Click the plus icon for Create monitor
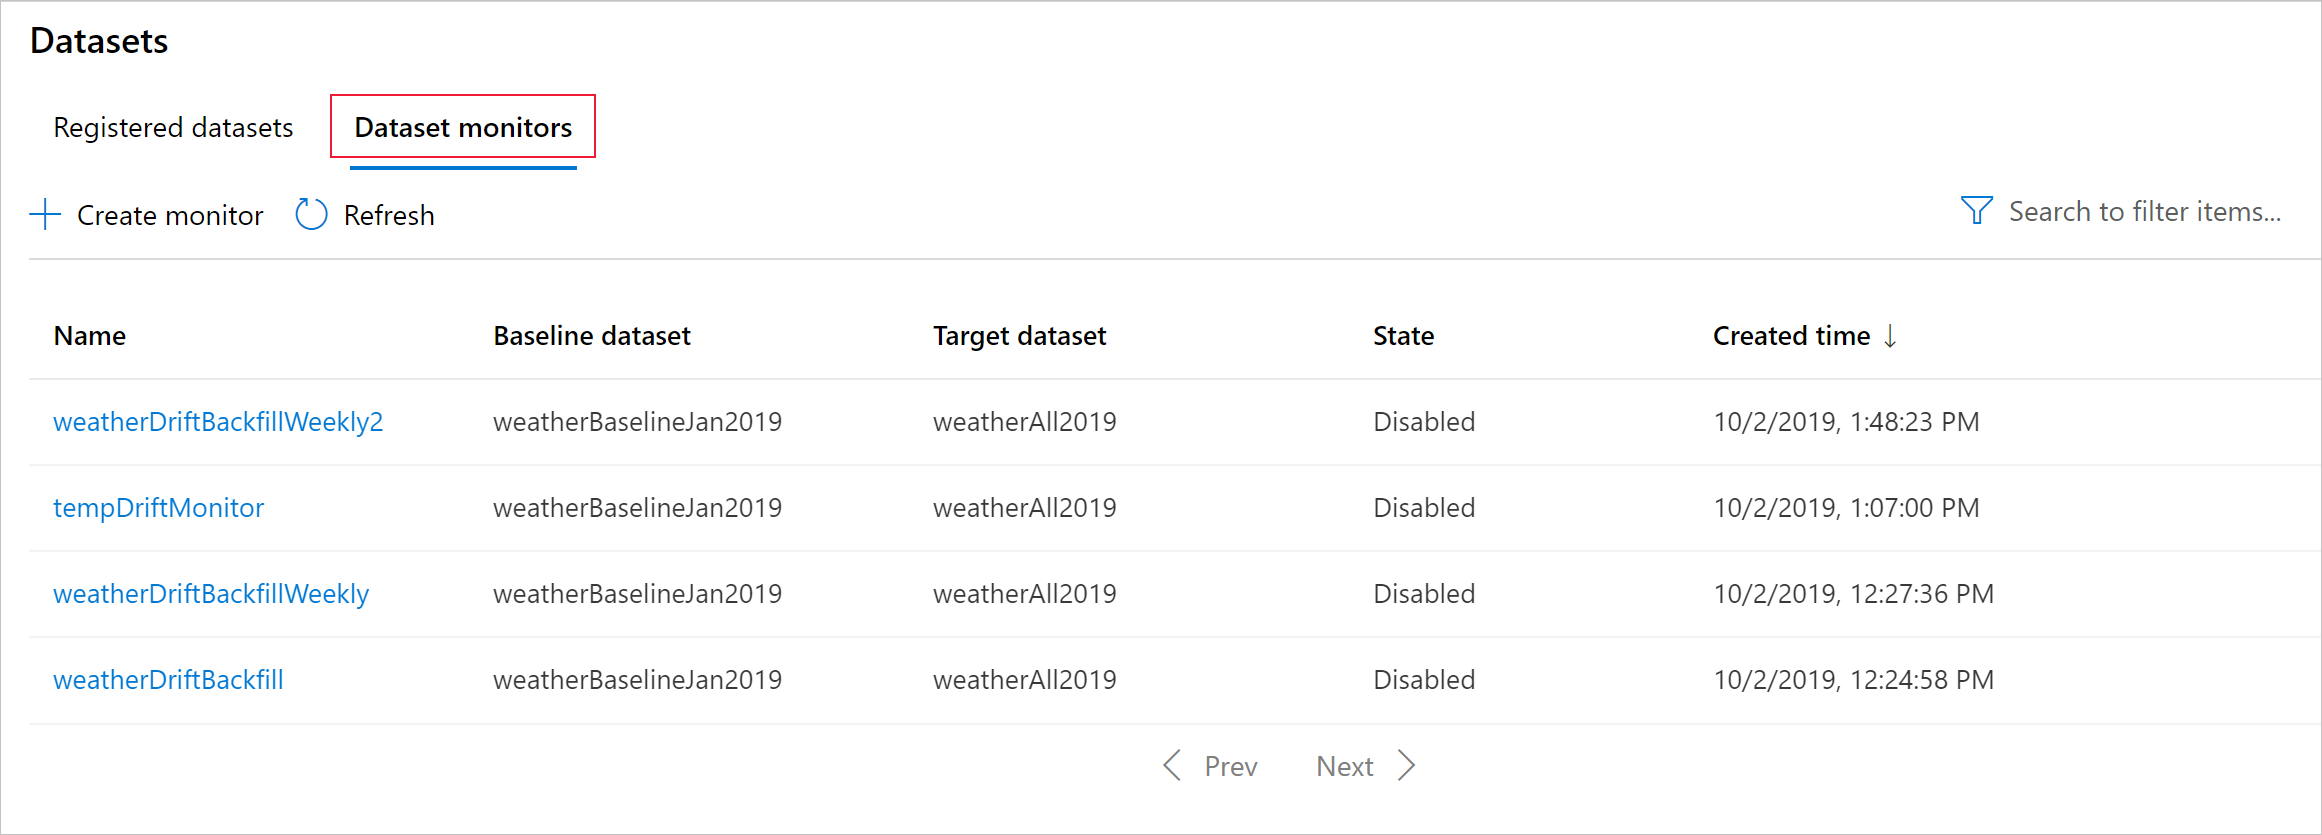Screen dimensions: 2322x835 coord(46,215)
